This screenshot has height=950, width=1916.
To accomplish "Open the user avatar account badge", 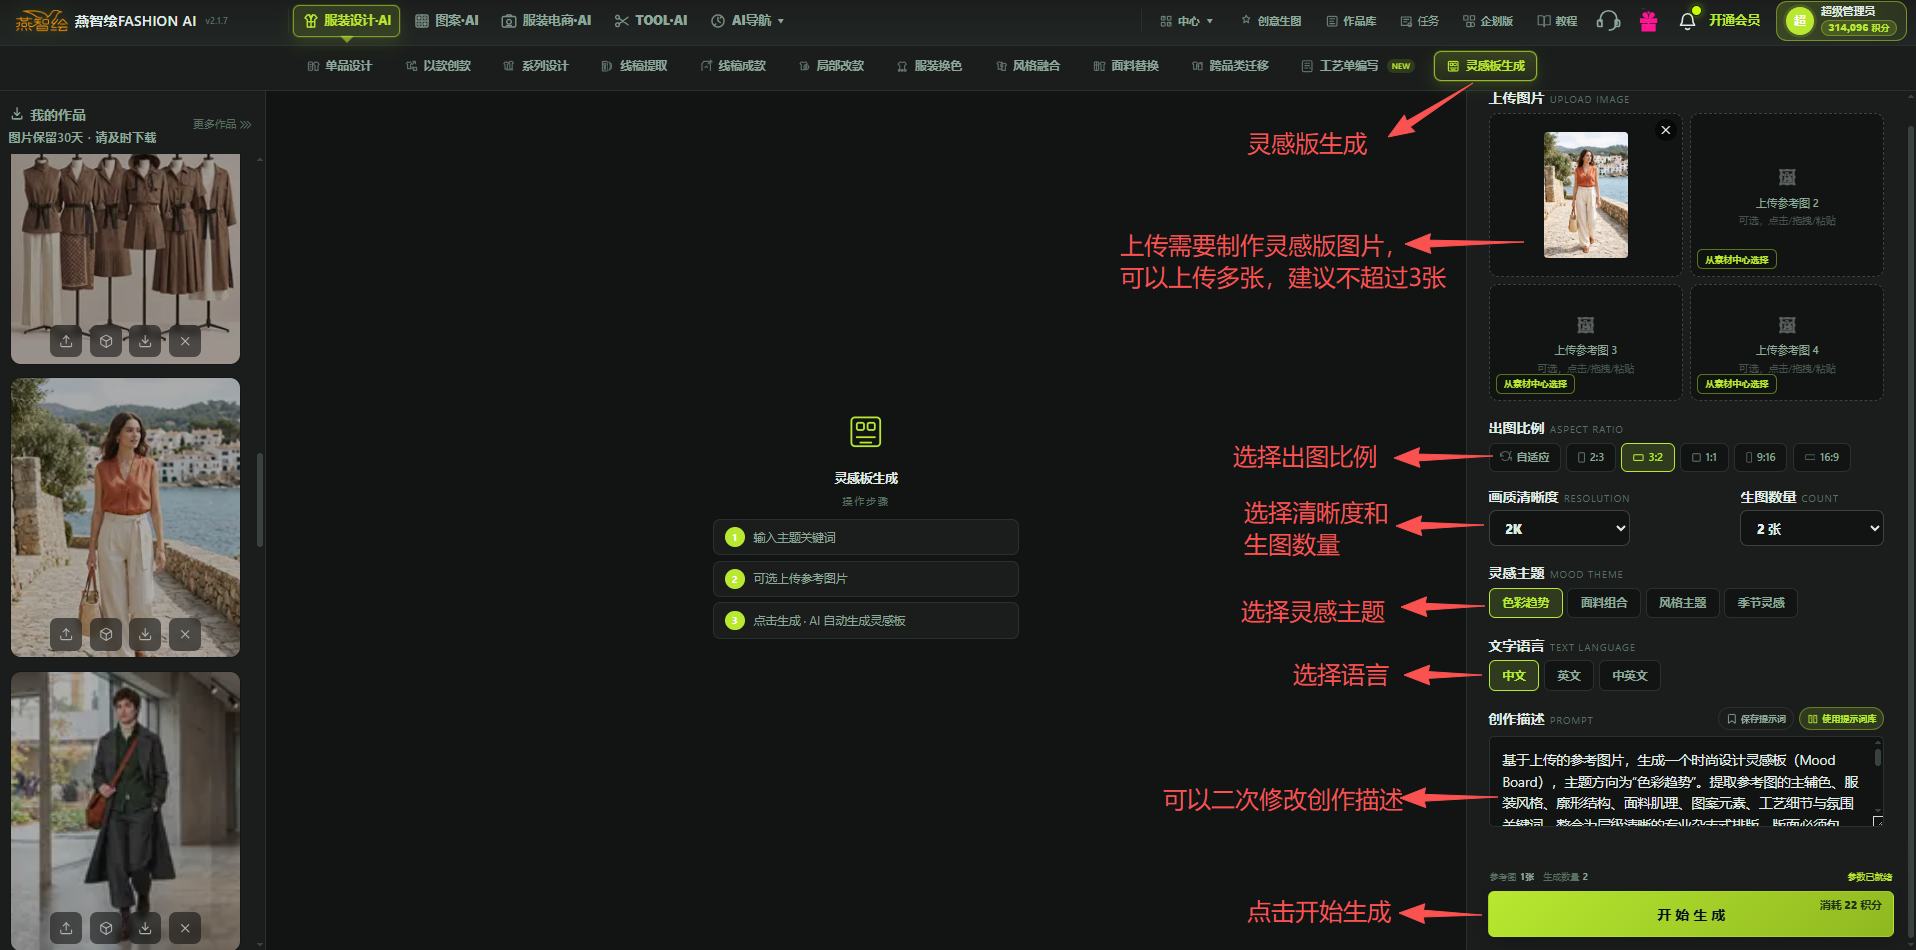I will (x=1841, y=21).
